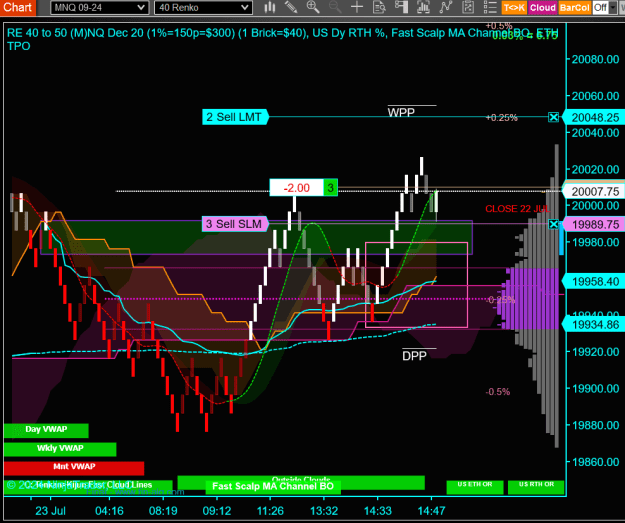Image resolution: width=625 pixels, height=523 pixels.
Task: Open the Drawing Tools pencil icon
Action: [291, 7]
